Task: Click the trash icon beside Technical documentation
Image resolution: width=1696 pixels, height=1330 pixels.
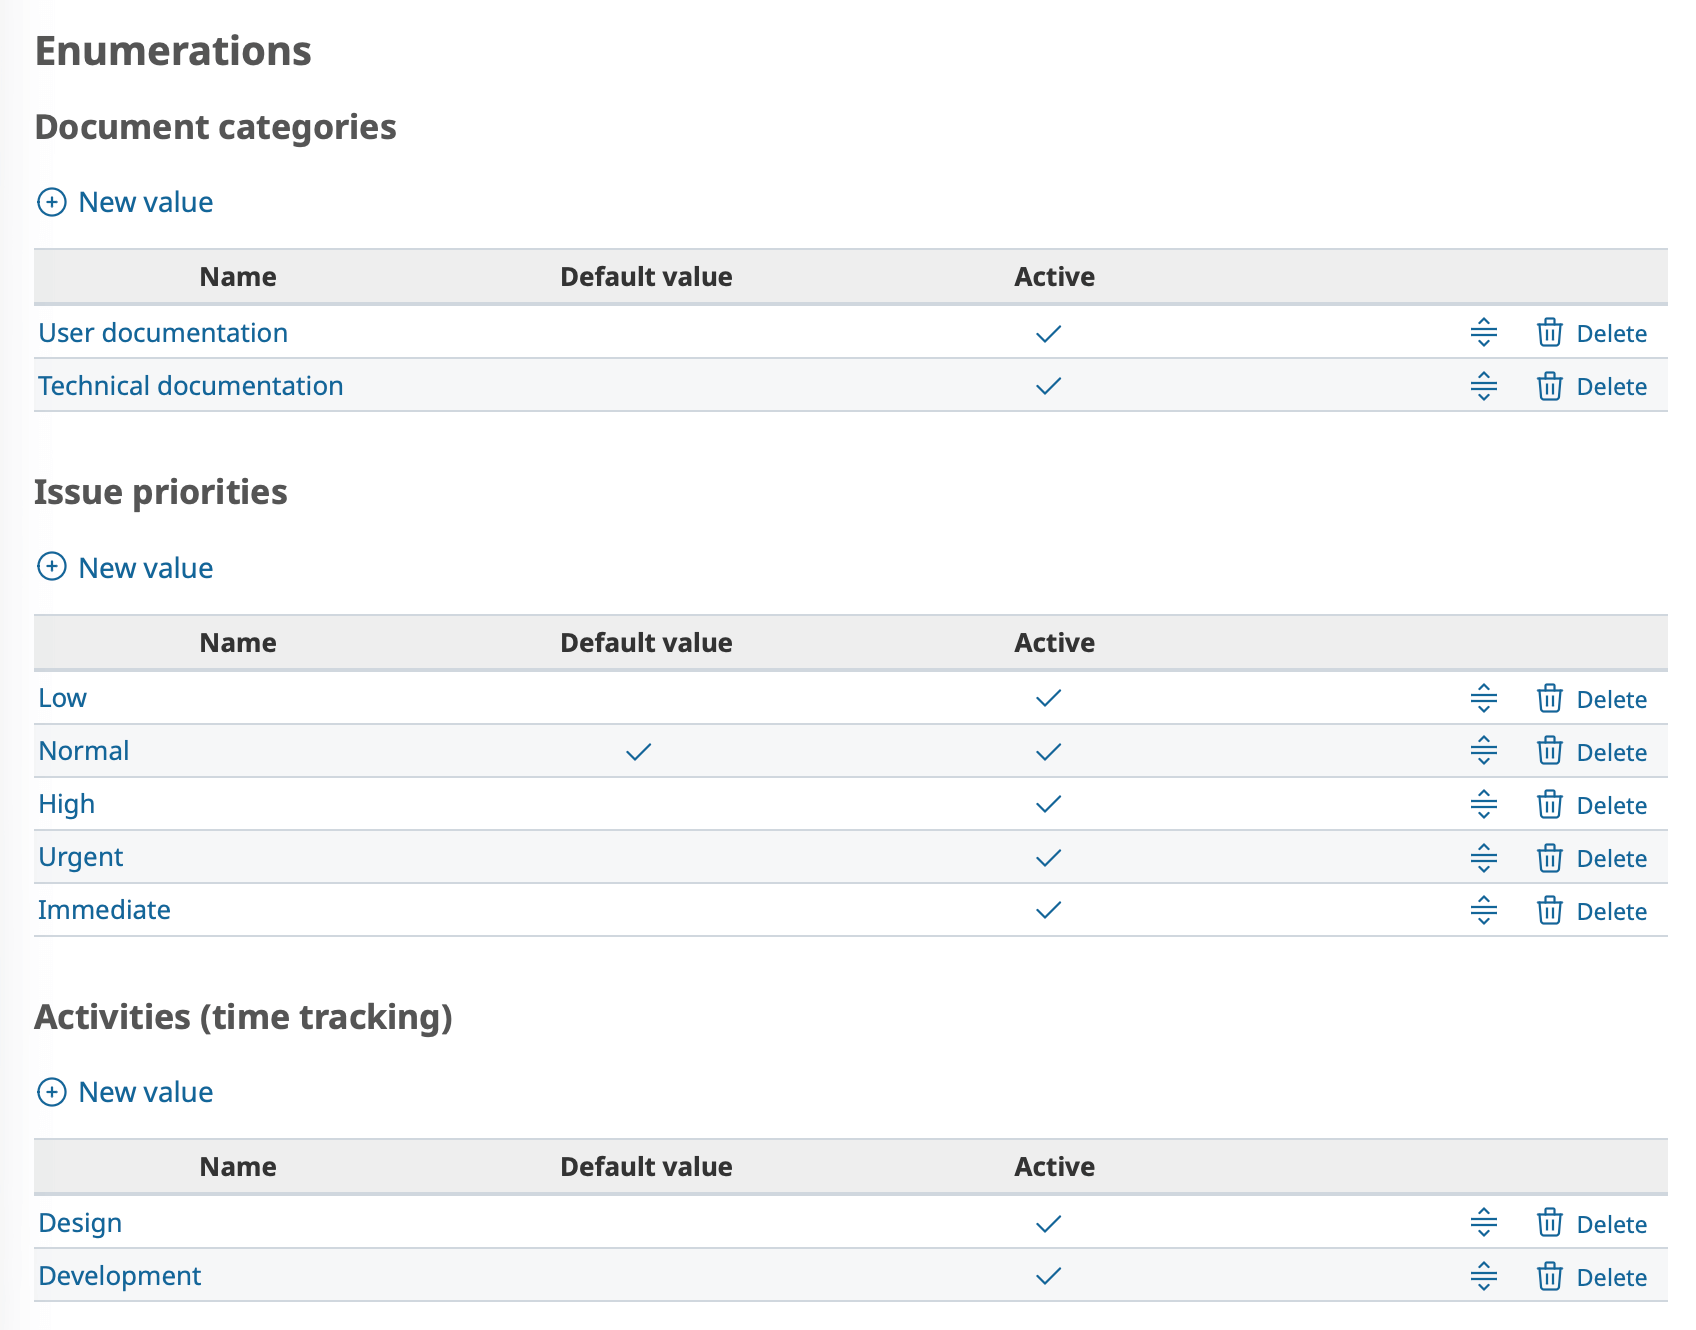Action: [1549, 386]
